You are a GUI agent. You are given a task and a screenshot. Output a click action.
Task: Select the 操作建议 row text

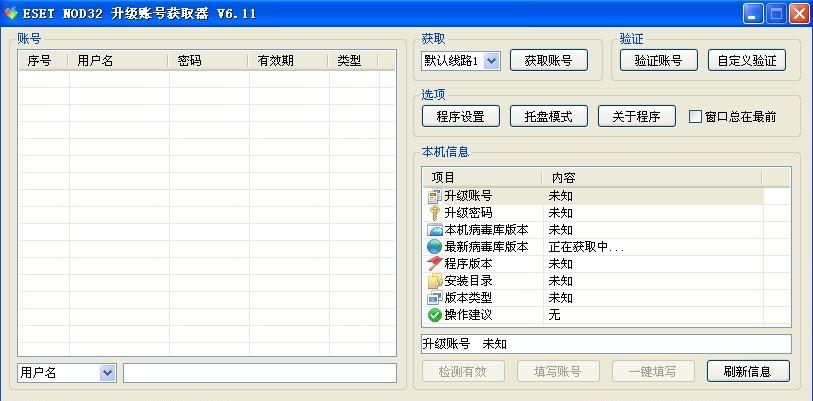pos(468,315)
